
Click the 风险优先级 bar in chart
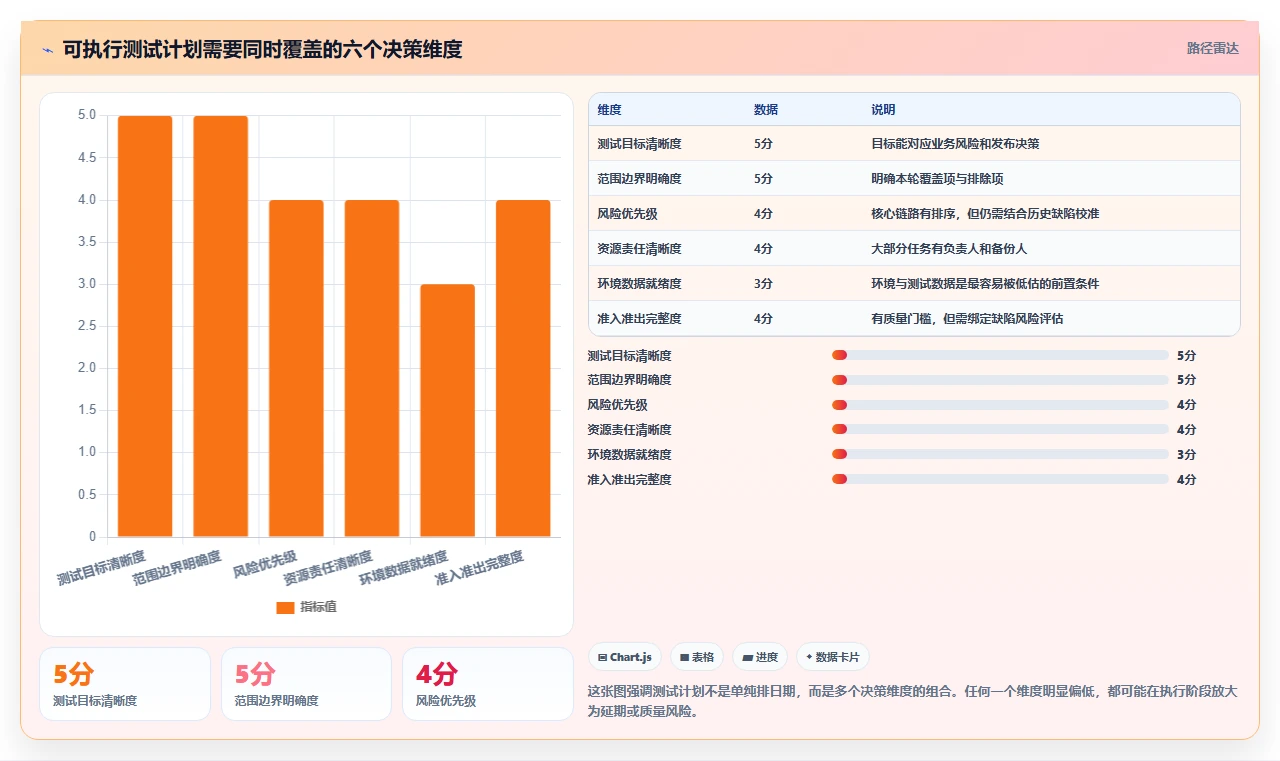coord(296,368)
